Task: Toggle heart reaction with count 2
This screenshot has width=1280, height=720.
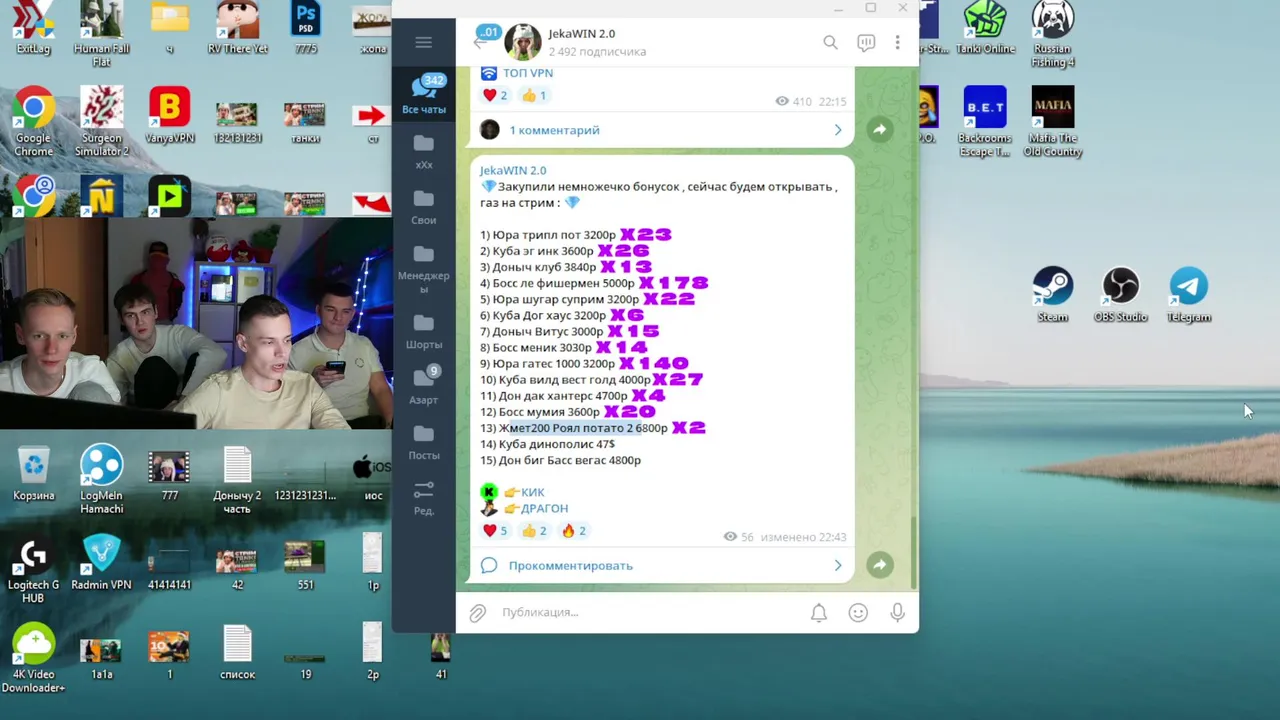Action: click(x=495, y=95)
